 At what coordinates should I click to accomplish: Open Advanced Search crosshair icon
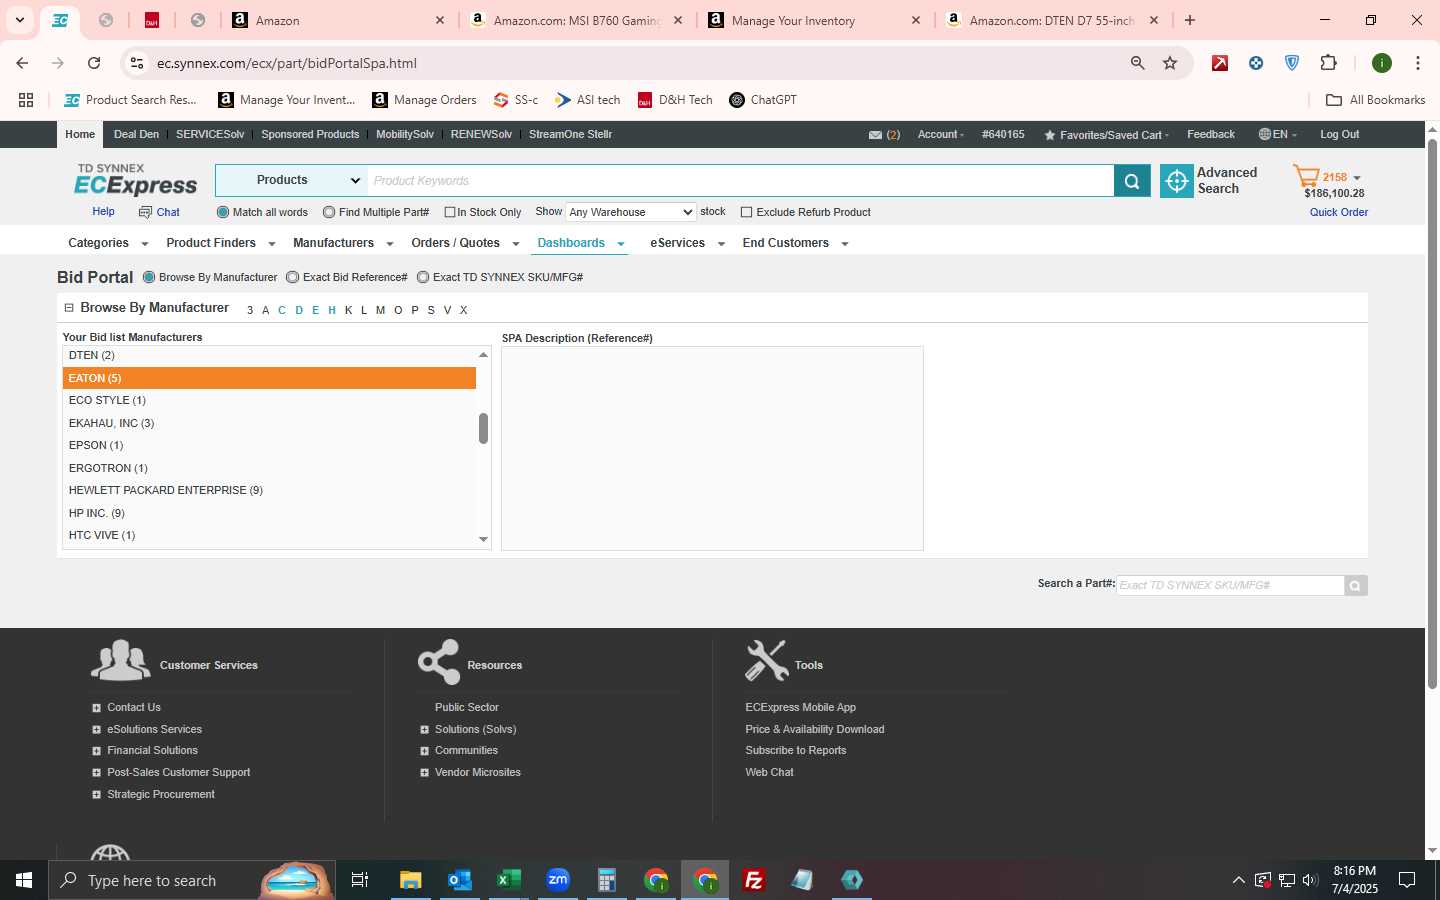coord(1177,181)
